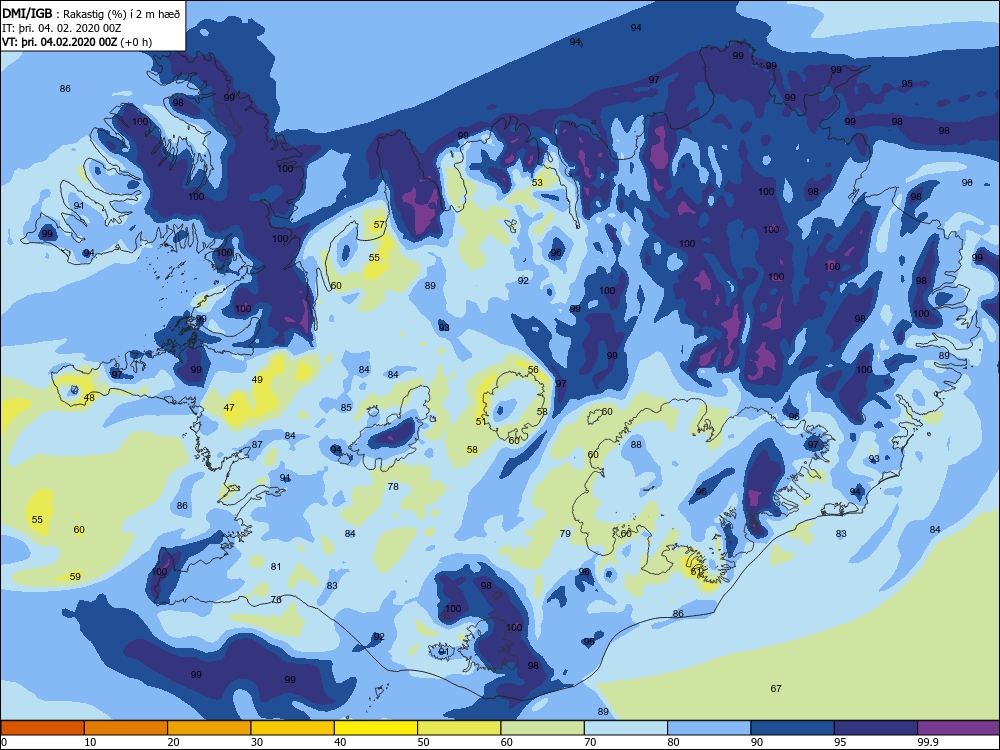
Task: Click the legend tick label 99.9
Action: (928, 742)
